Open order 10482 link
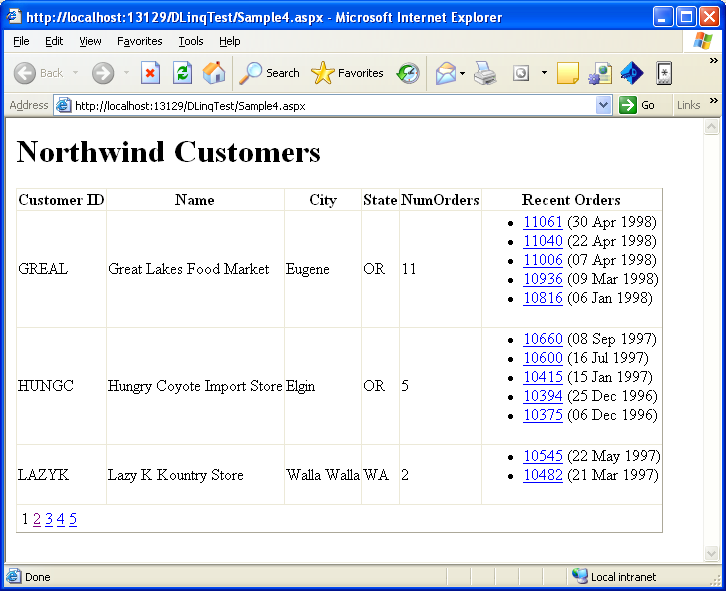The height and width of the screenshot is (591, 726). [543, 475]
